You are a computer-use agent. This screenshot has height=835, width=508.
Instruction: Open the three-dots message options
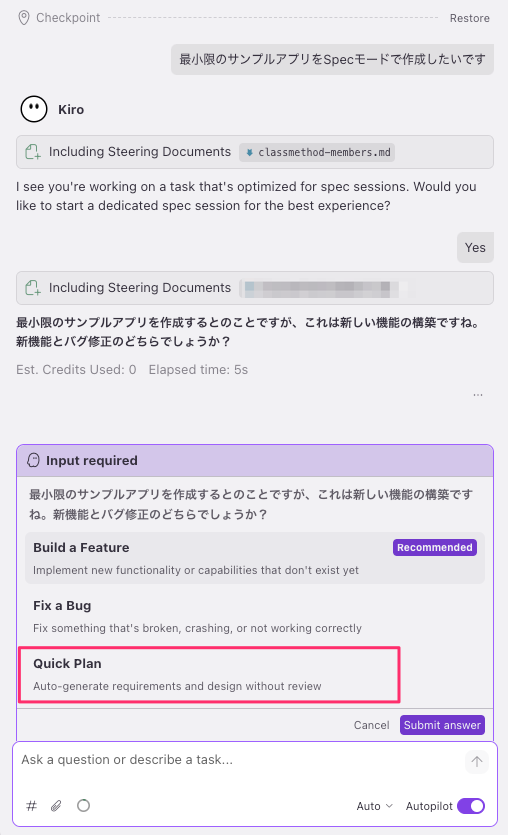tap(478, 395)
